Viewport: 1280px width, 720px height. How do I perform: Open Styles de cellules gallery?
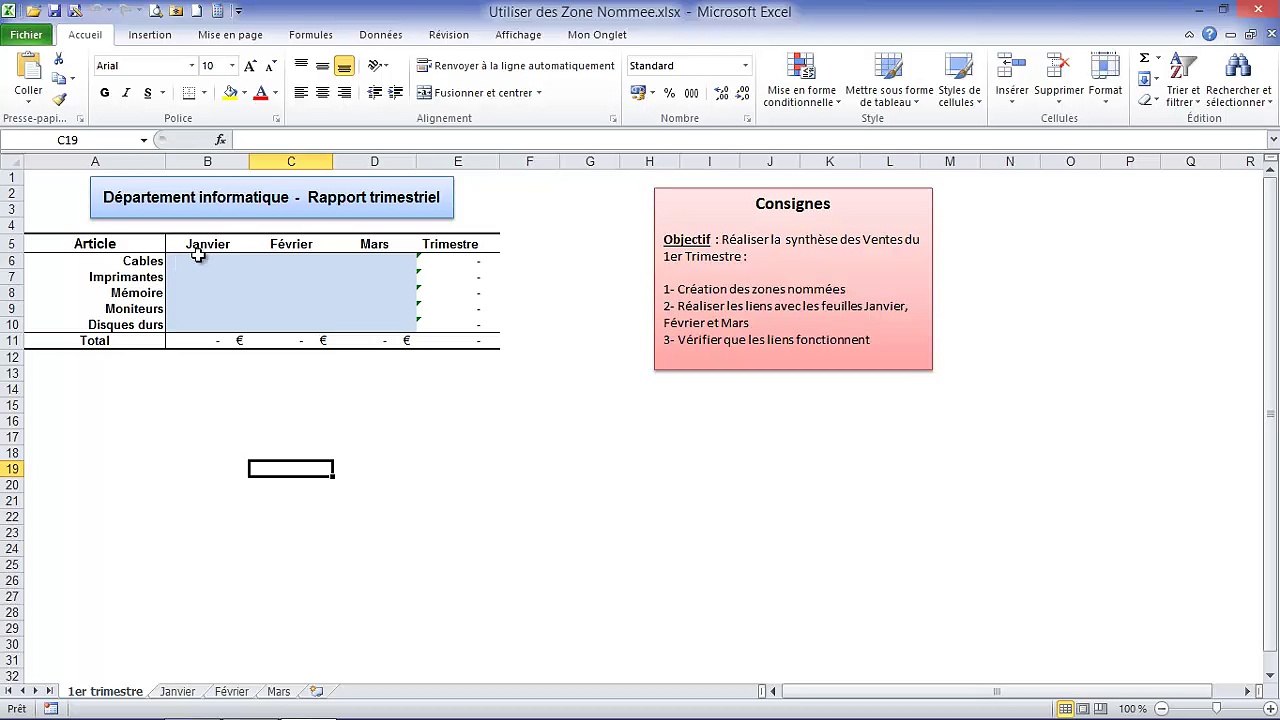coord(959,80)
